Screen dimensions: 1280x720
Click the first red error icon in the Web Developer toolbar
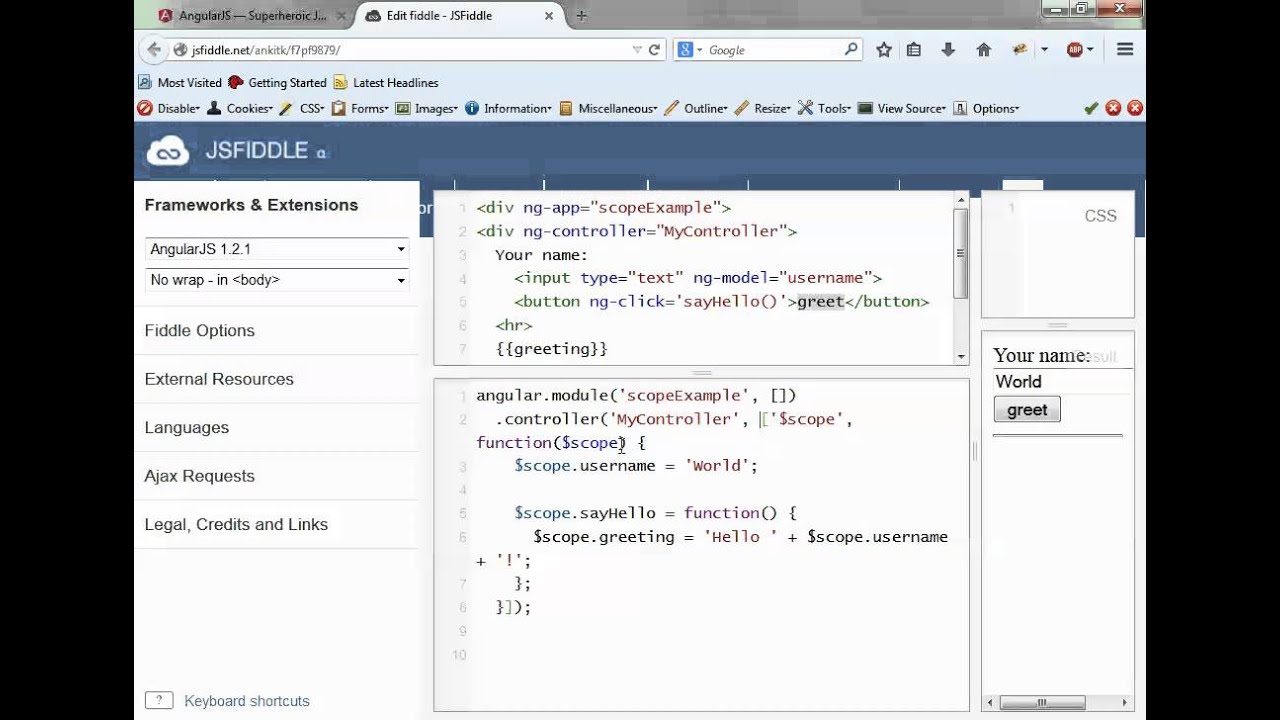(1113, 108)
